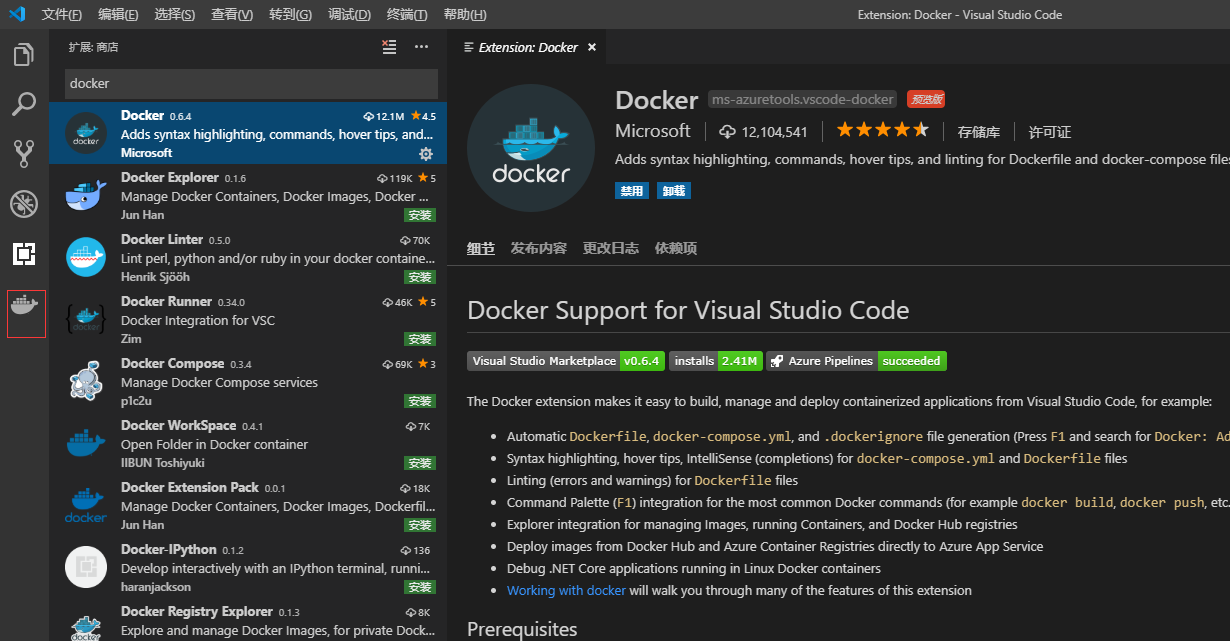Open the 文件(F) menu
Viewport: 1230px width, 641px height.
tap(62, 14)
